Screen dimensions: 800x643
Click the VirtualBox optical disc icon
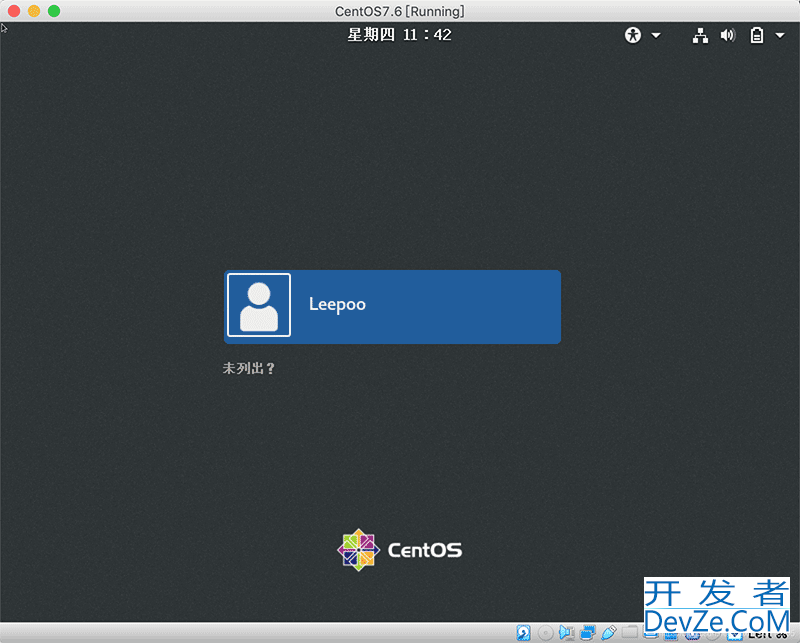point(545,633)
